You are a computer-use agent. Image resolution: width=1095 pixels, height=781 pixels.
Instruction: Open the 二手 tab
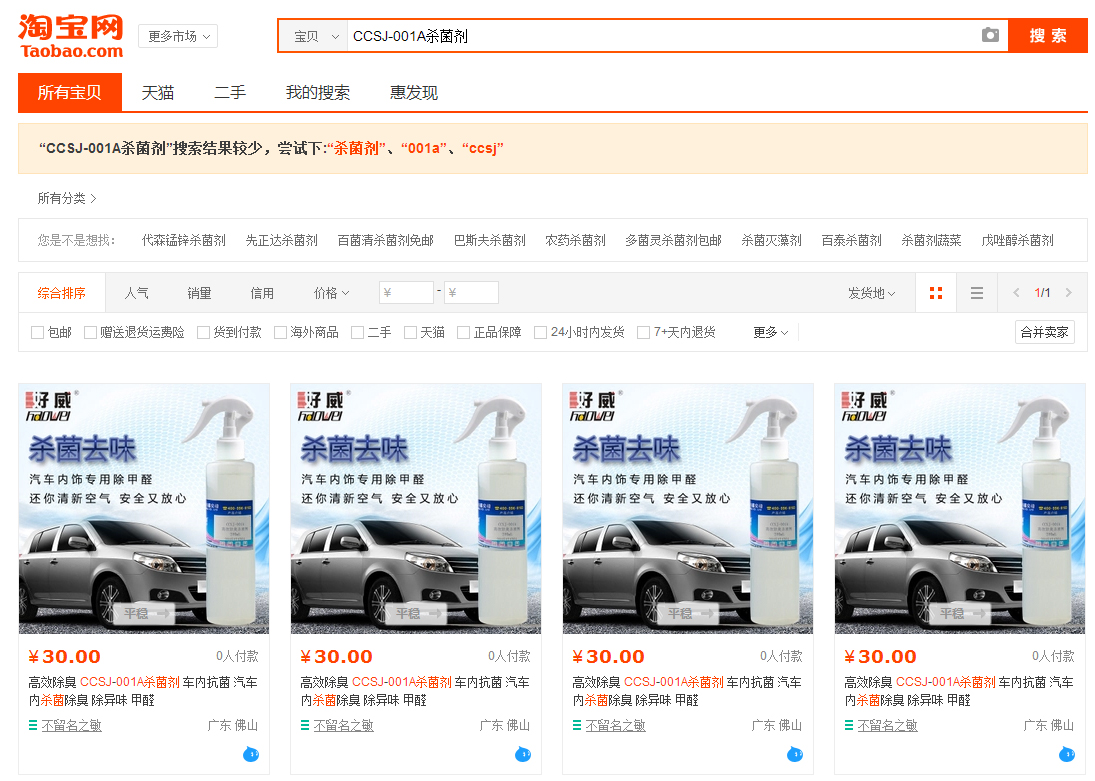click(x=230, y=92)
